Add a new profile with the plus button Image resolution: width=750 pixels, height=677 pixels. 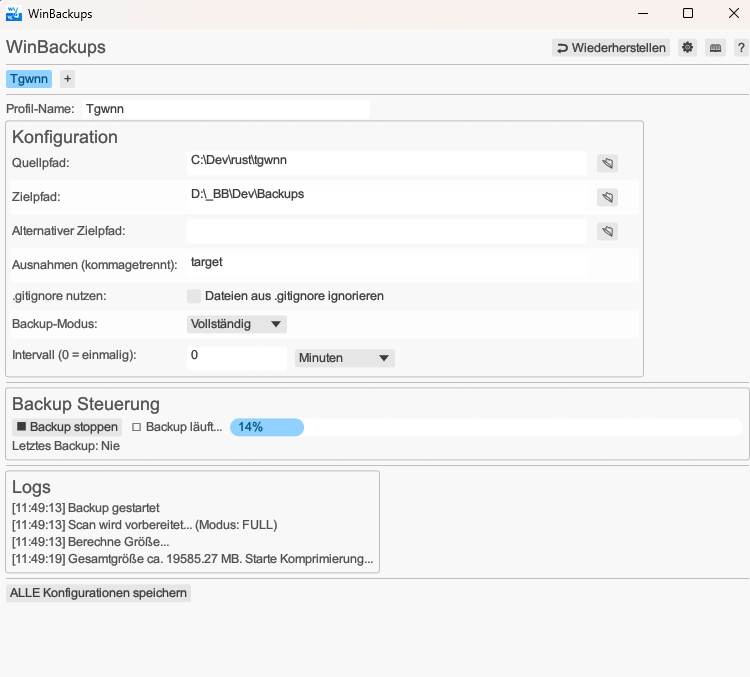tap(67, 78)
